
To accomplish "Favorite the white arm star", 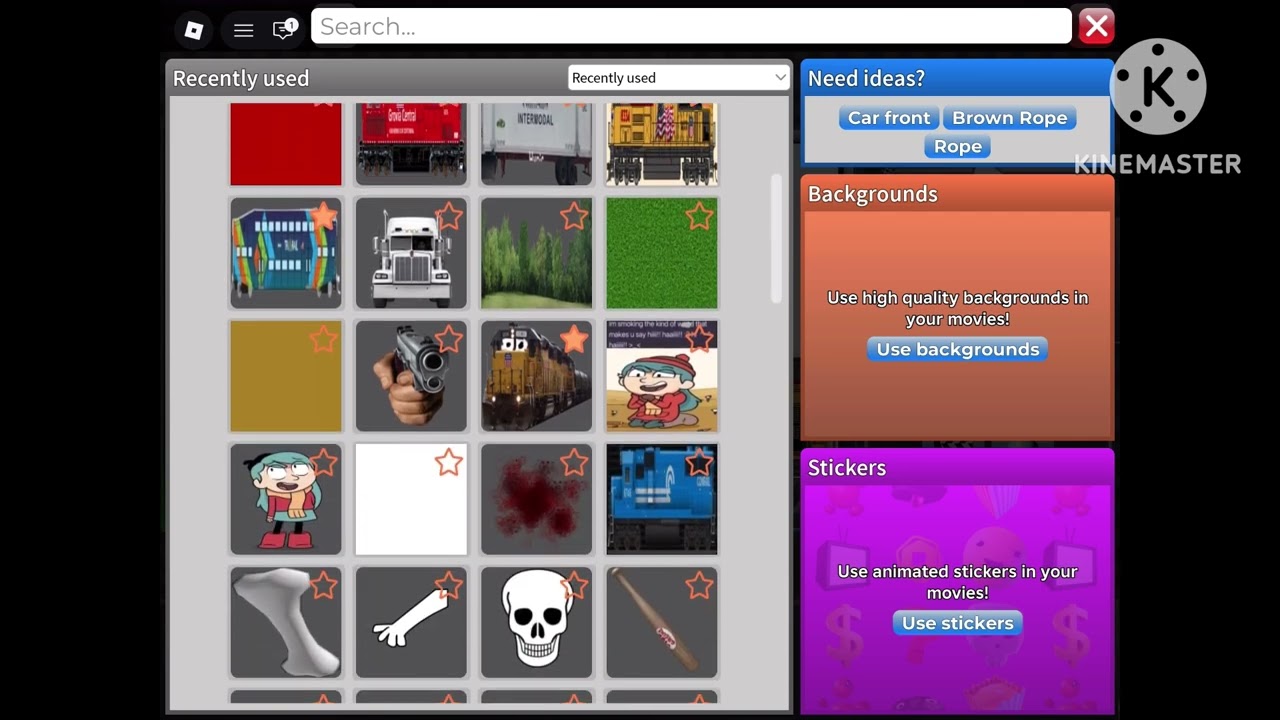I will (449, 585).
